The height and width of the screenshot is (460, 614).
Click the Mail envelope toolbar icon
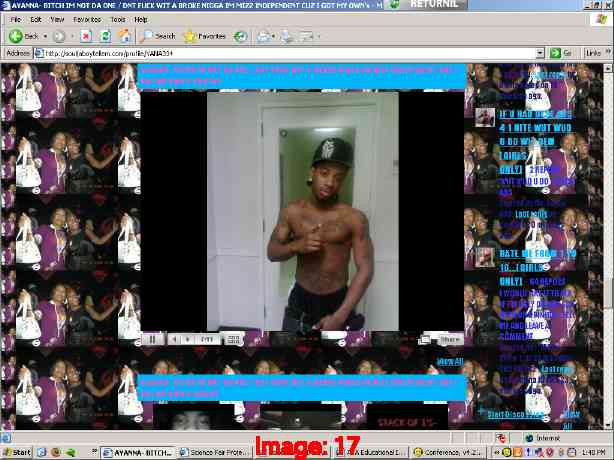click(264, 36)
